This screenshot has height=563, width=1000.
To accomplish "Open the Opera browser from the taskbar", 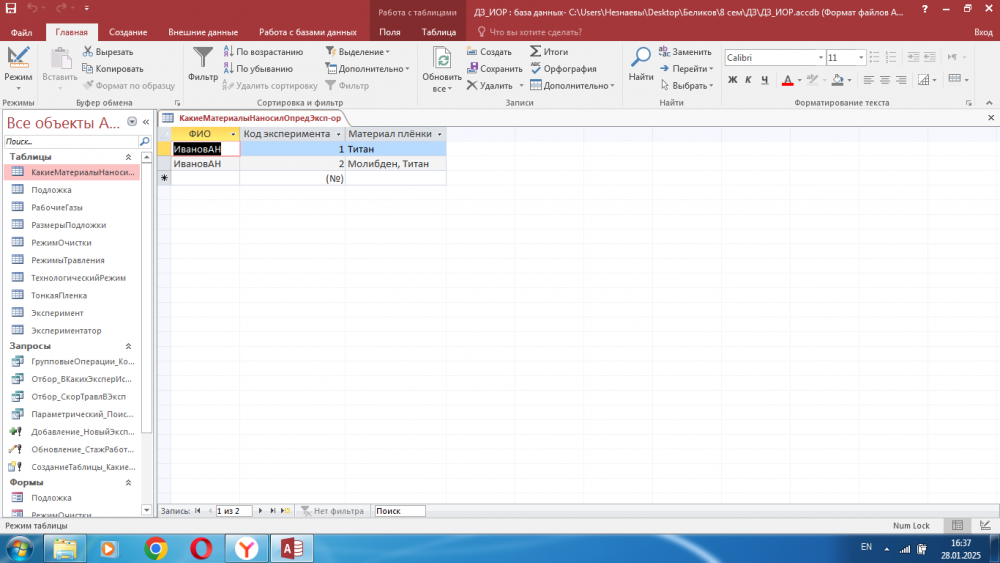I will coord(201,548).
